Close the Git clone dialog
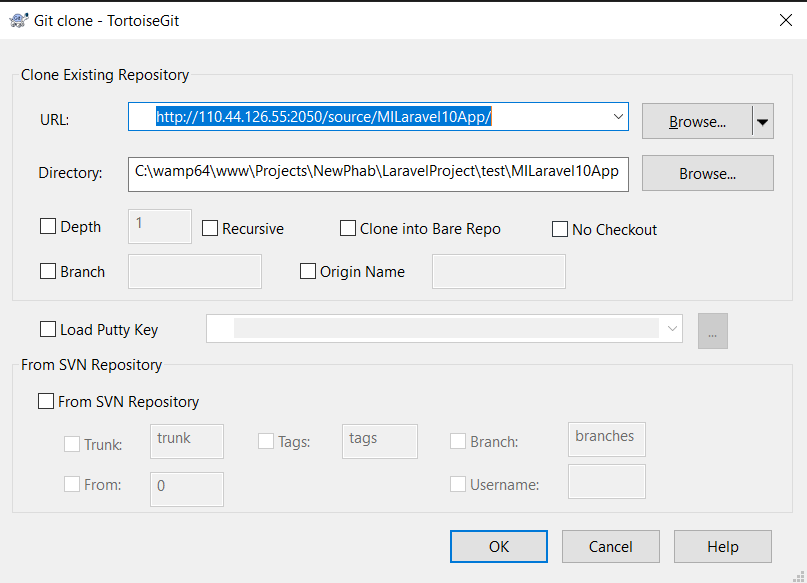Image resolution: width=807 pixels, height=583 pixels. click(x=785, y=21)
